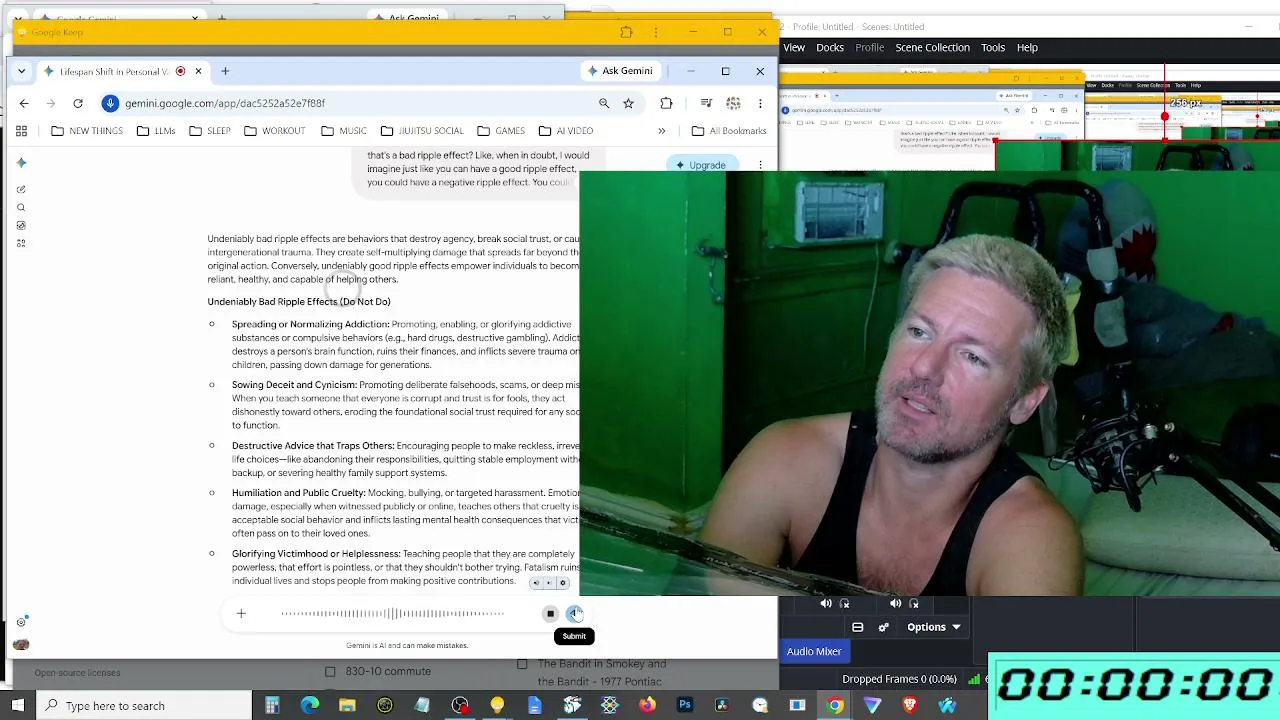Screen dimensions: 1280x720
Task: Open the MUSIC bookmark folder
Action: point(343,131)
